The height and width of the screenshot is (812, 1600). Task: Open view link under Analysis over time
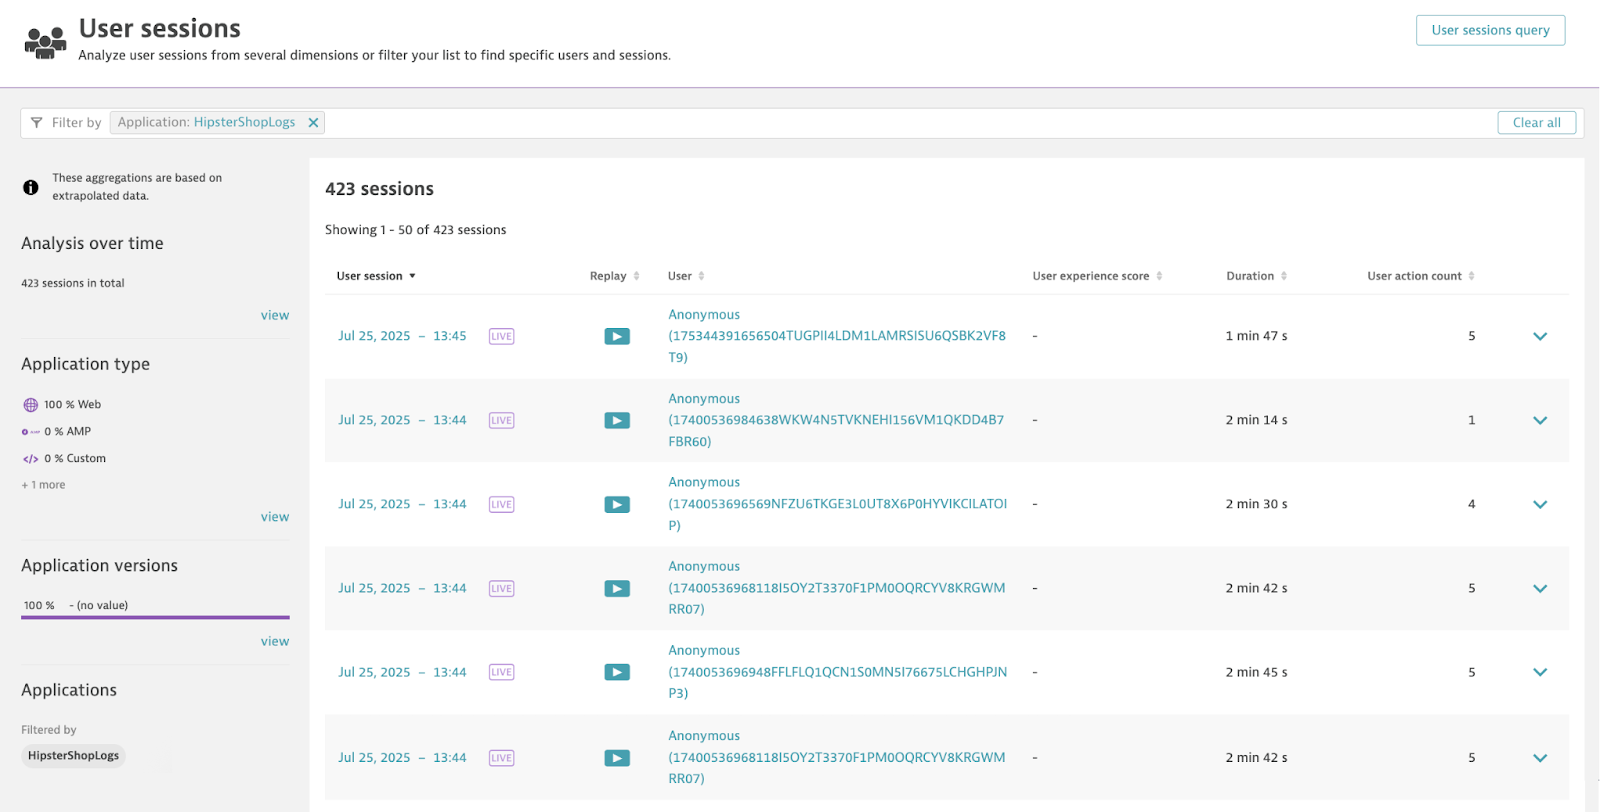(x=275, y=315)
